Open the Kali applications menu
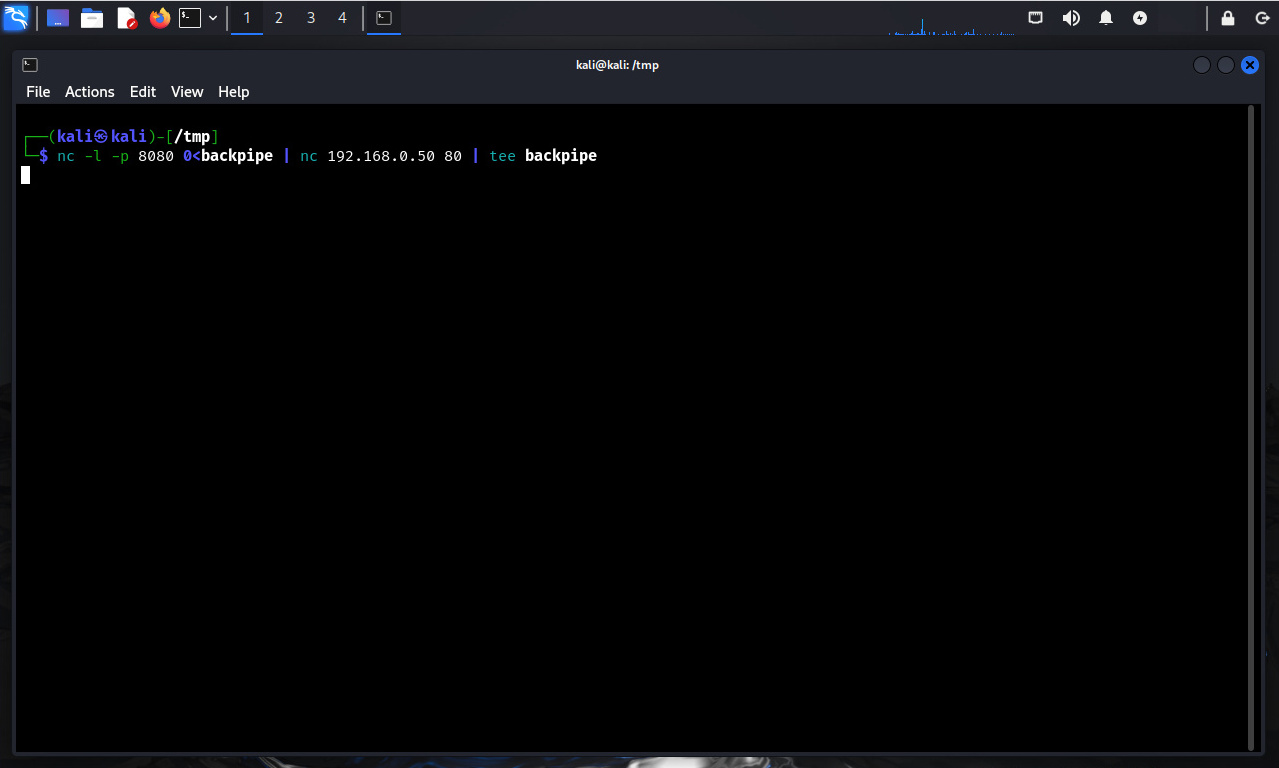The height and width of the screenshot is (768, 1279). 16,17
